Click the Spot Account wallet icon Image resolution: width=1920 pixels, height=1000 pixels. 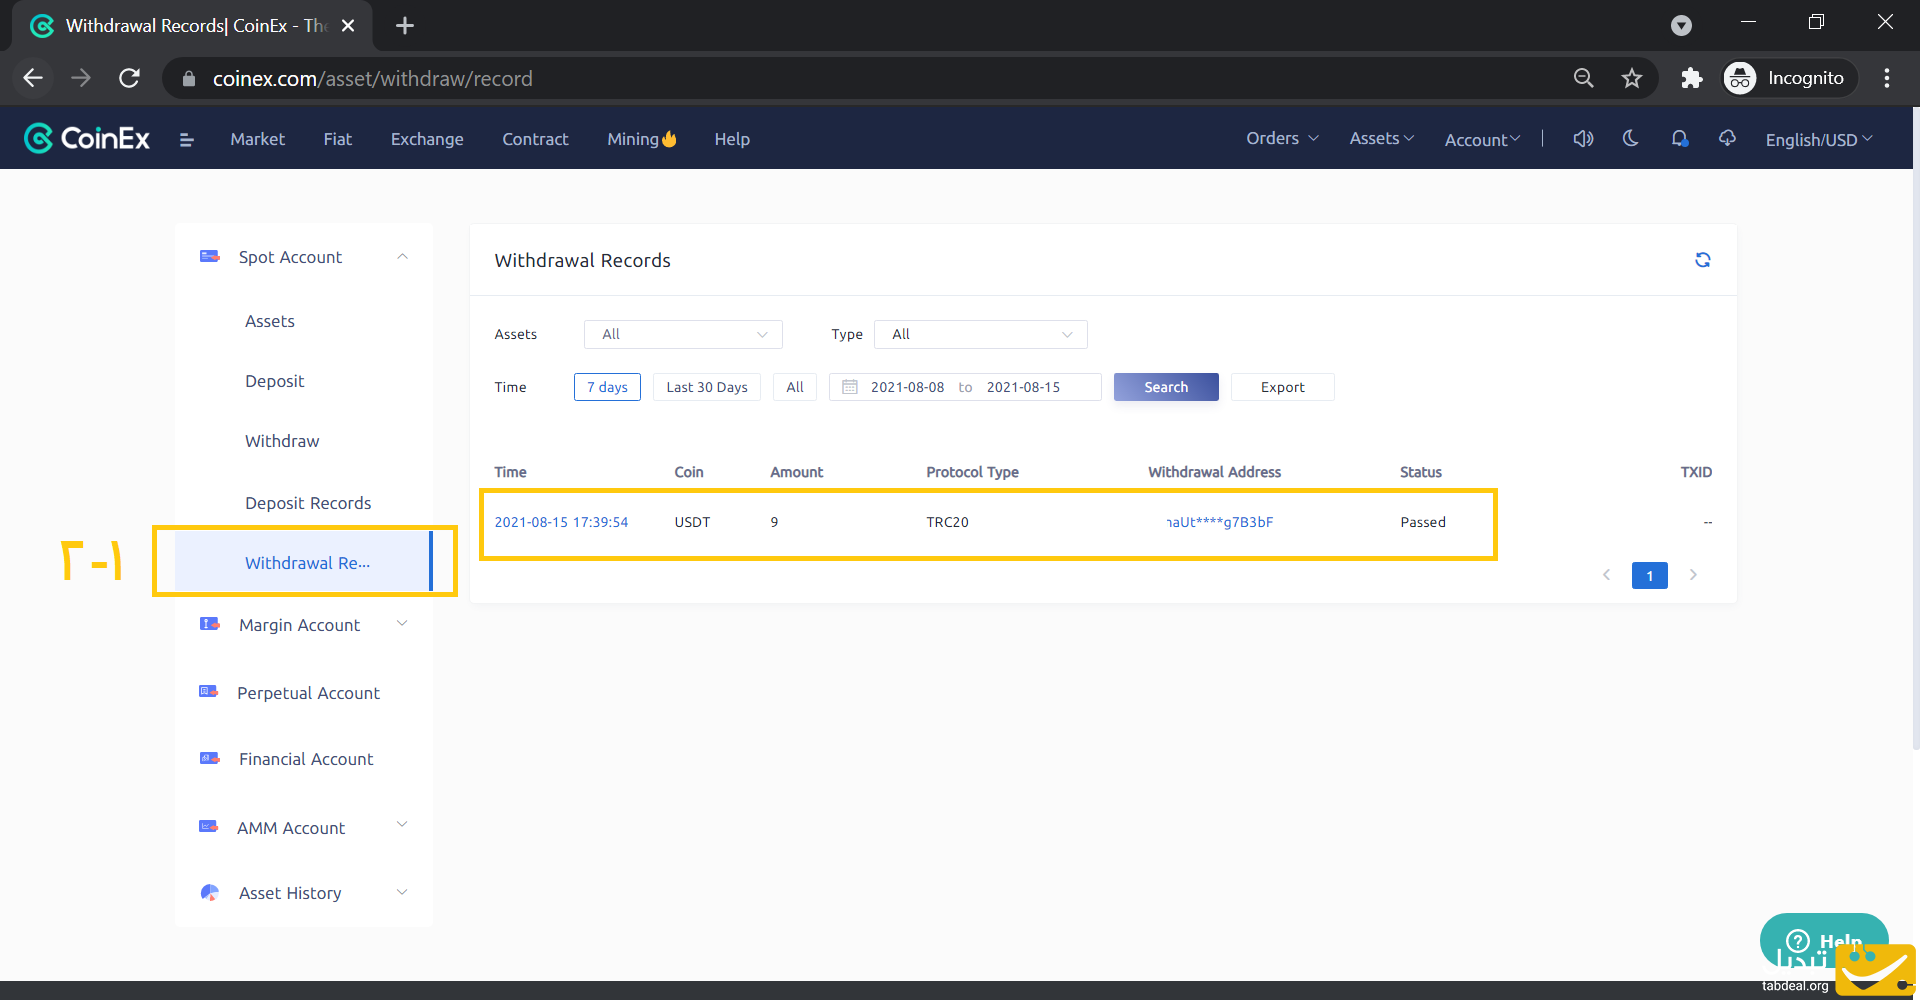pyautogui.click(x=210, y=257)
